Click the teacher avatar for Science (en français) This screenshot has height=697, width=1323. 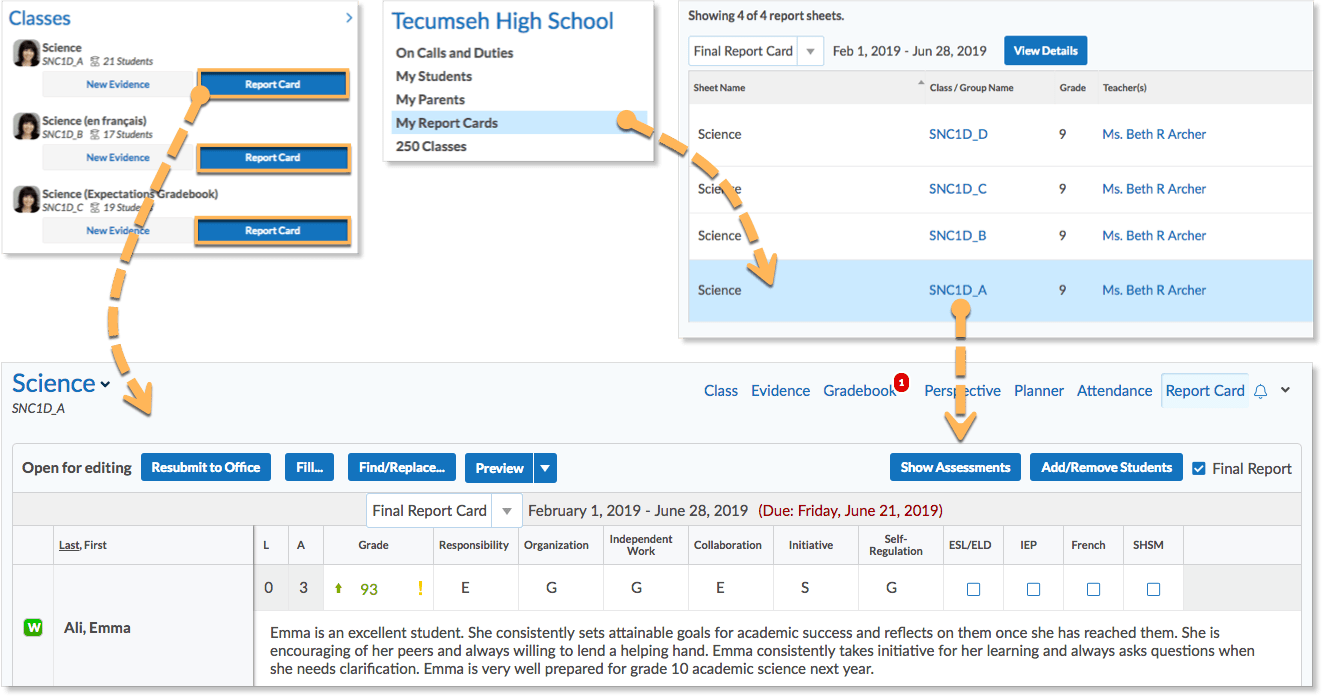click(25, 127)
